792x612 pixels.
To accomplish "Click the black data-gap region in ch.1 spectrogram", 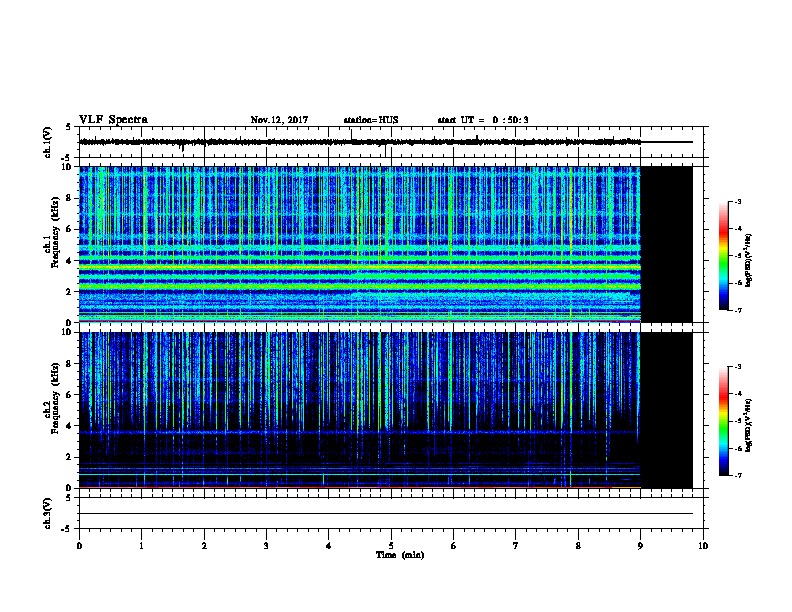I will [667, 244].
